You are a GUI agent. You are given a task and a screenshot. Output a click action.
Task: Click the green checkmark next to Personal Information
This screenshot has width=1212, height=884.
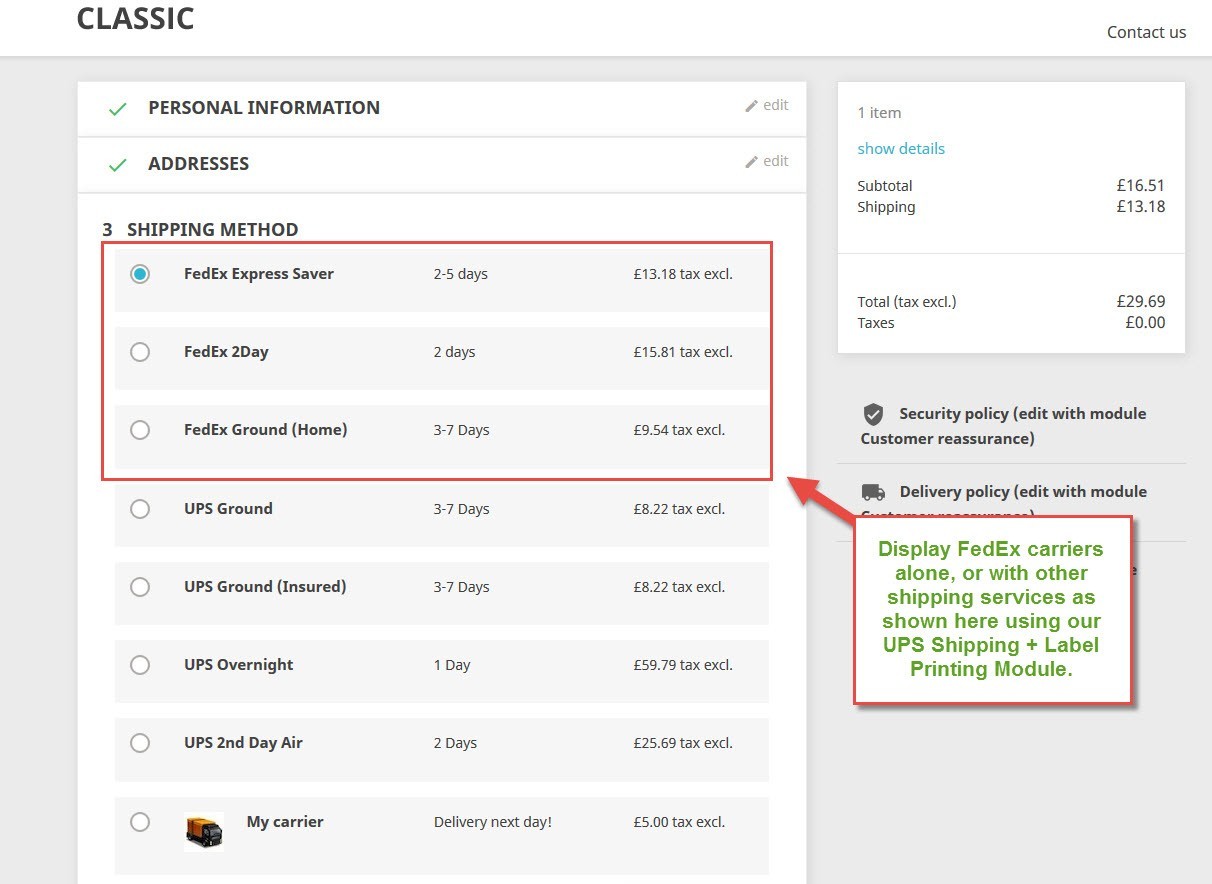[x=117, y=109]
